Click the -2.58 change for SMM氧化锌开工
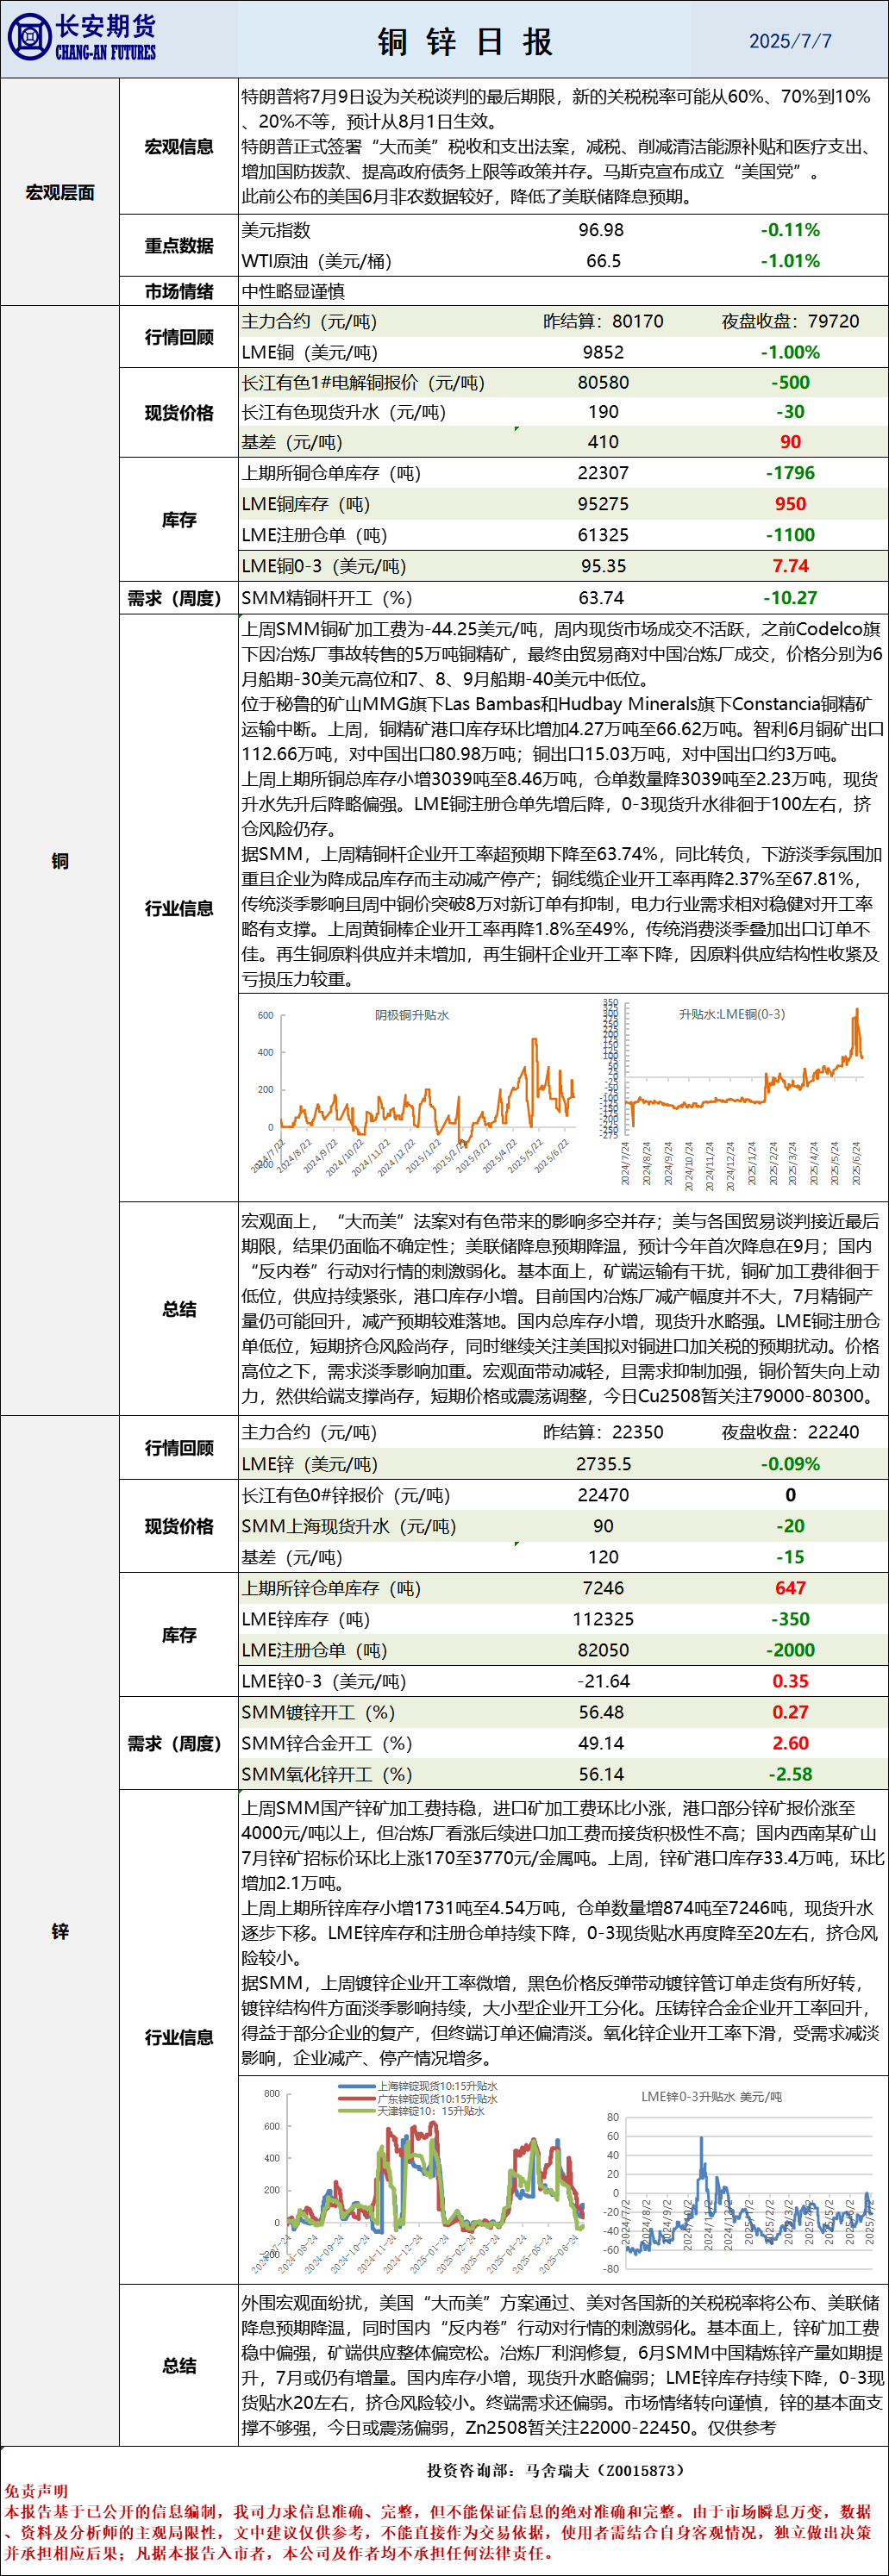This screenshot has height=2576, width=889. click(790, 1774)
